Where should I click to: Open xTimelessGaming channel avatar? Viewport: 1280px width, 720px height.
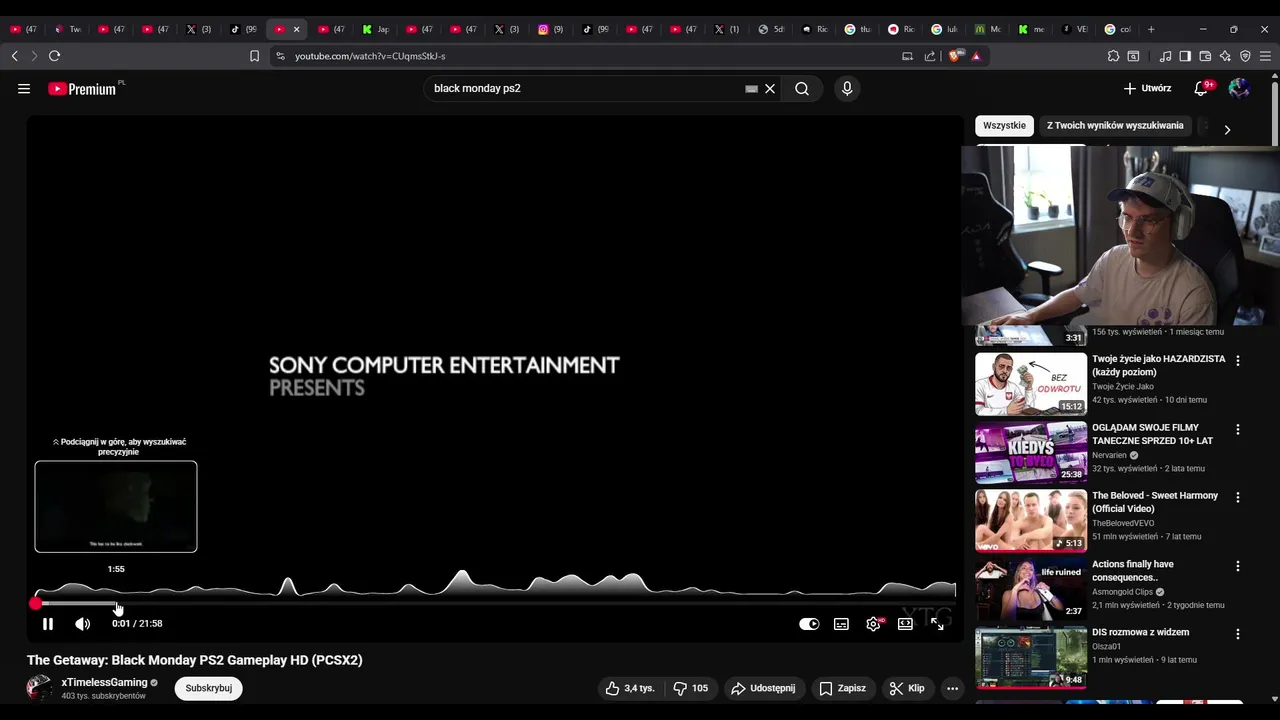(39, 688)
